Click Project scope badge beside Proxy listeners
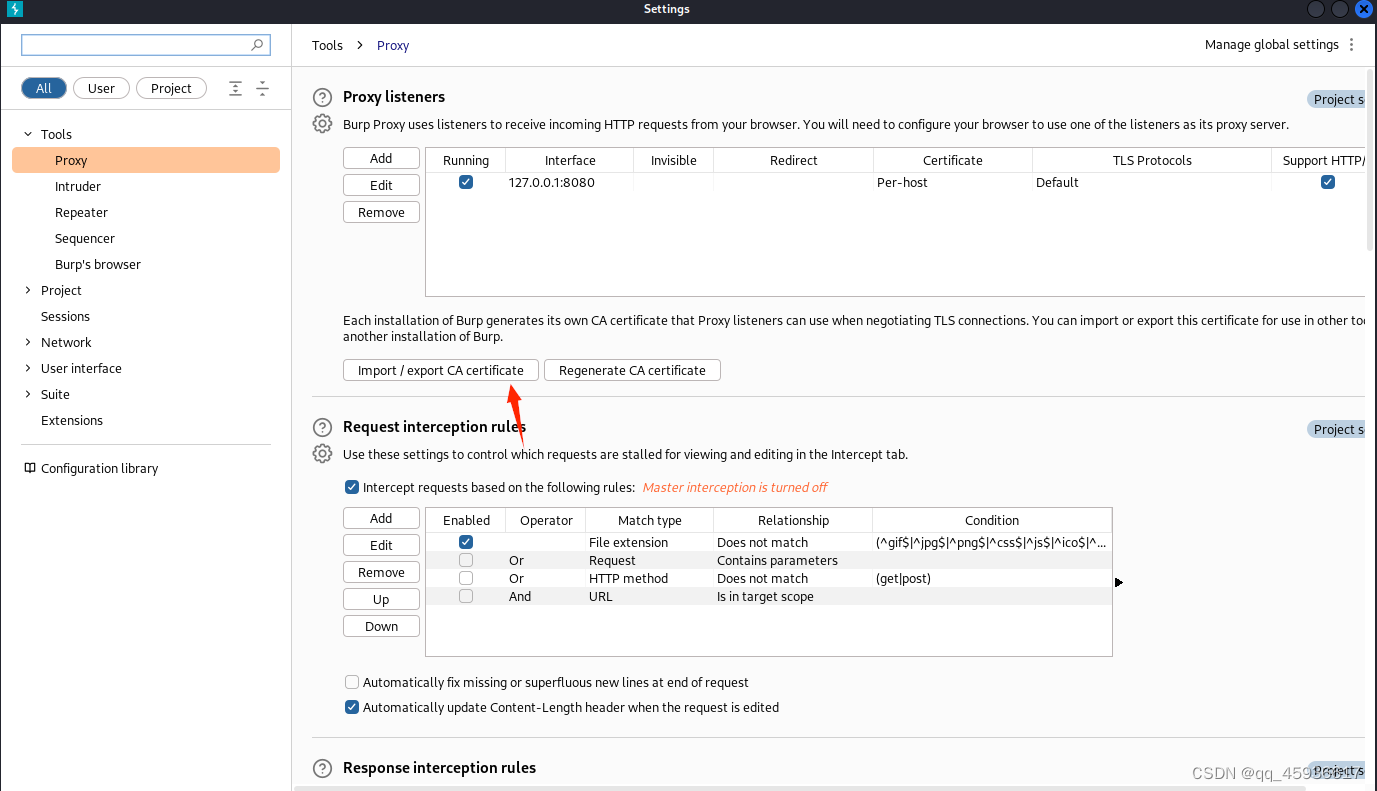The image size is (1377, 791). 1336,99
